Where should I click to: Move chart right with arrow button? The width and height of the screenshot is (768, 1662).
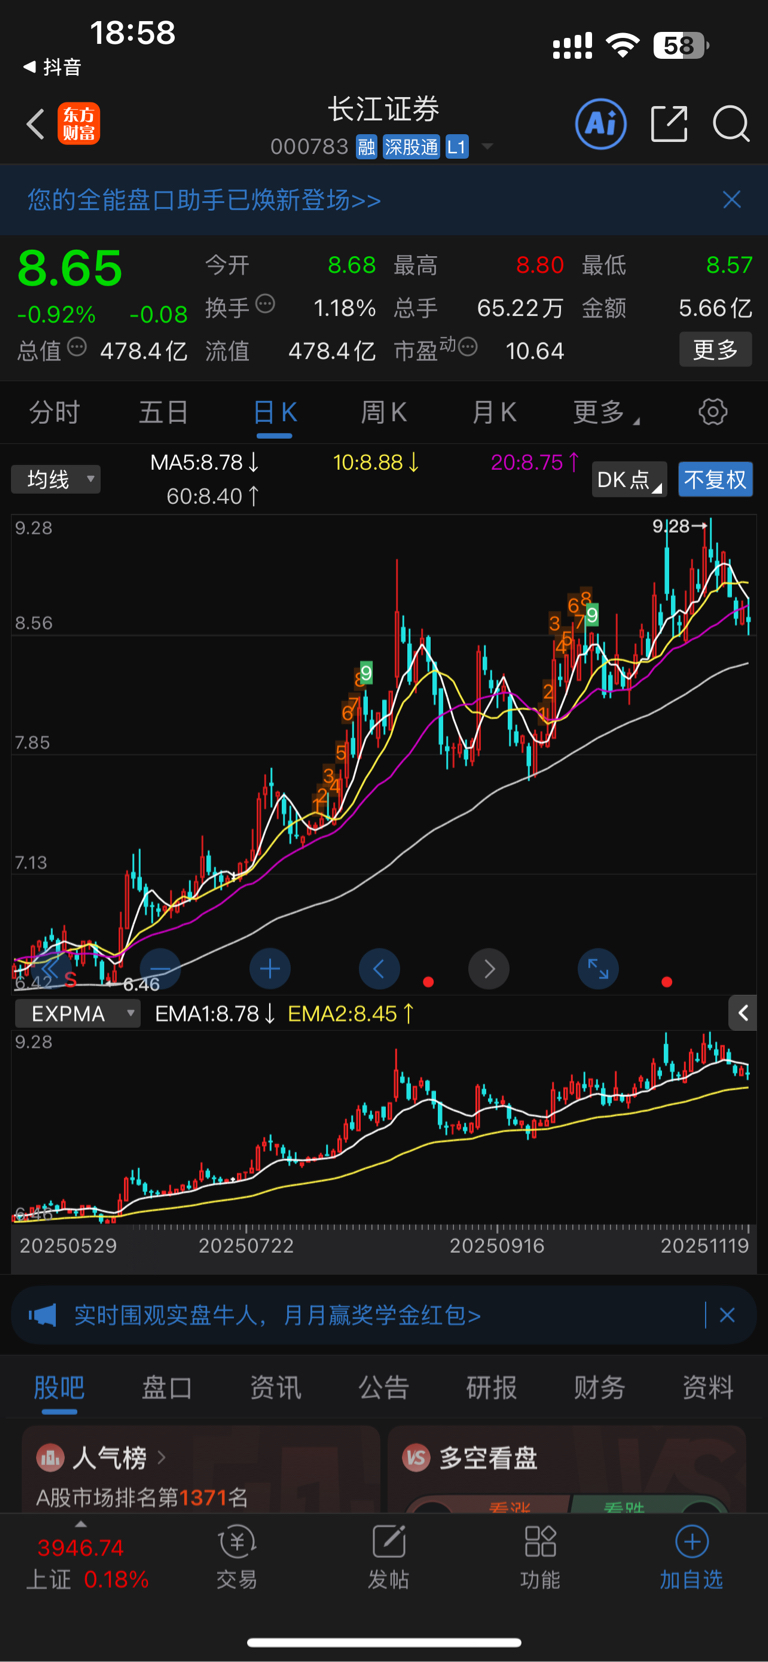pos(489,968)
